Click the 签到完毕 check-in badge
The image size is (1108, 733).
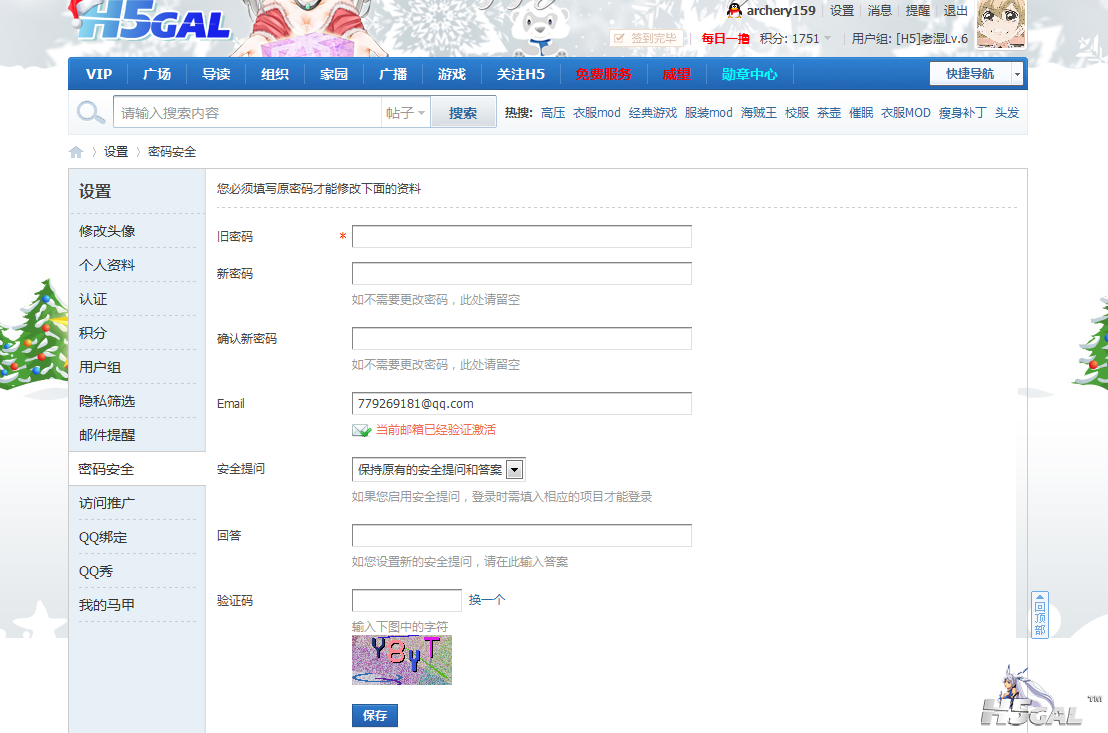647,38
